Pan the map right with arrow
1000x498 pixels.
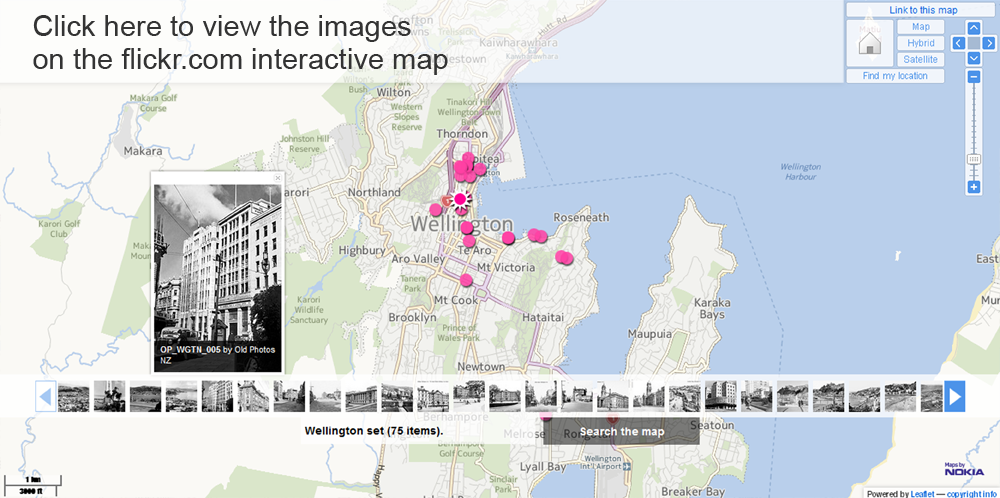tap(989, 43)
